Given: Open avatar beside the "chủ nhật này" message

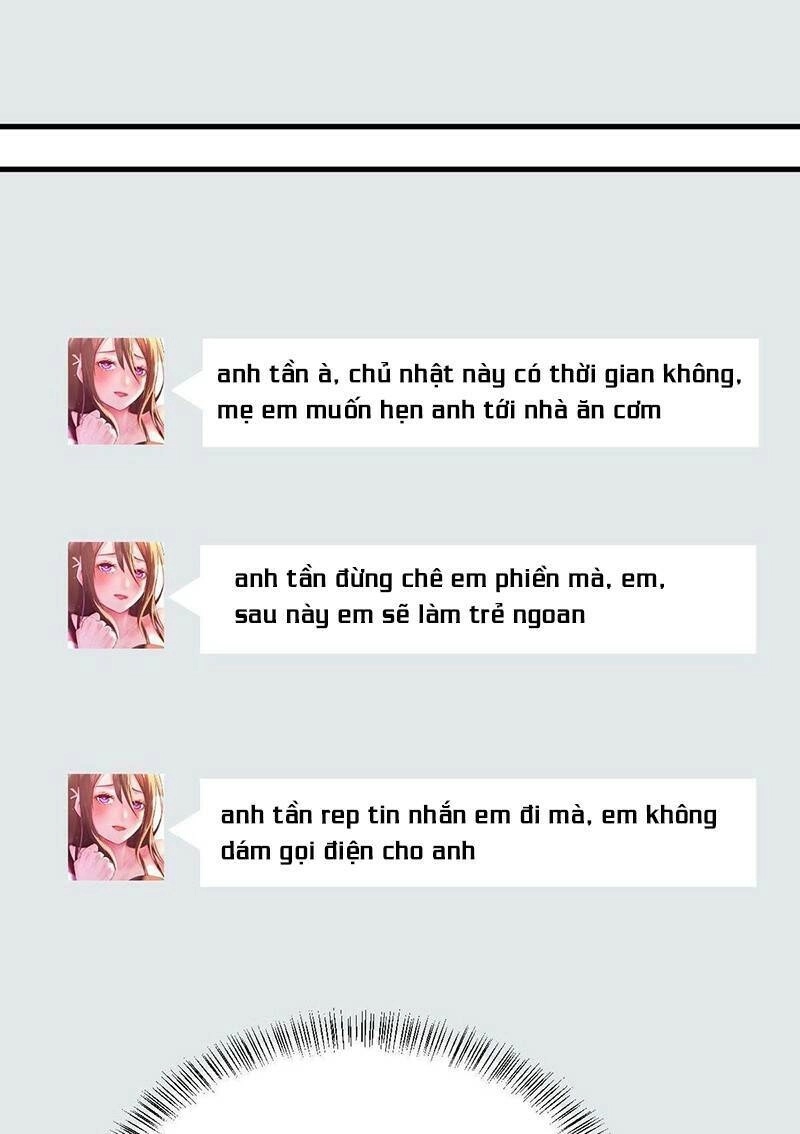Looking at the screenshot, I should click(x=116, y=391).
